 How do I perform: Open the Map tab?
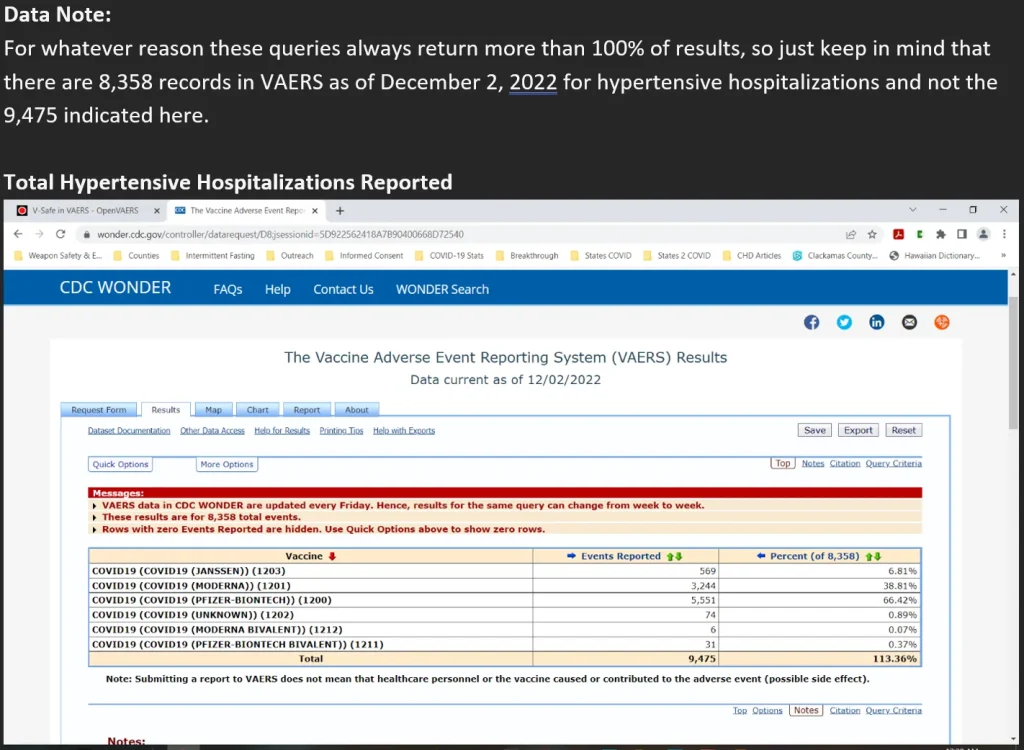pyautogui.click(x=213, y=410)
